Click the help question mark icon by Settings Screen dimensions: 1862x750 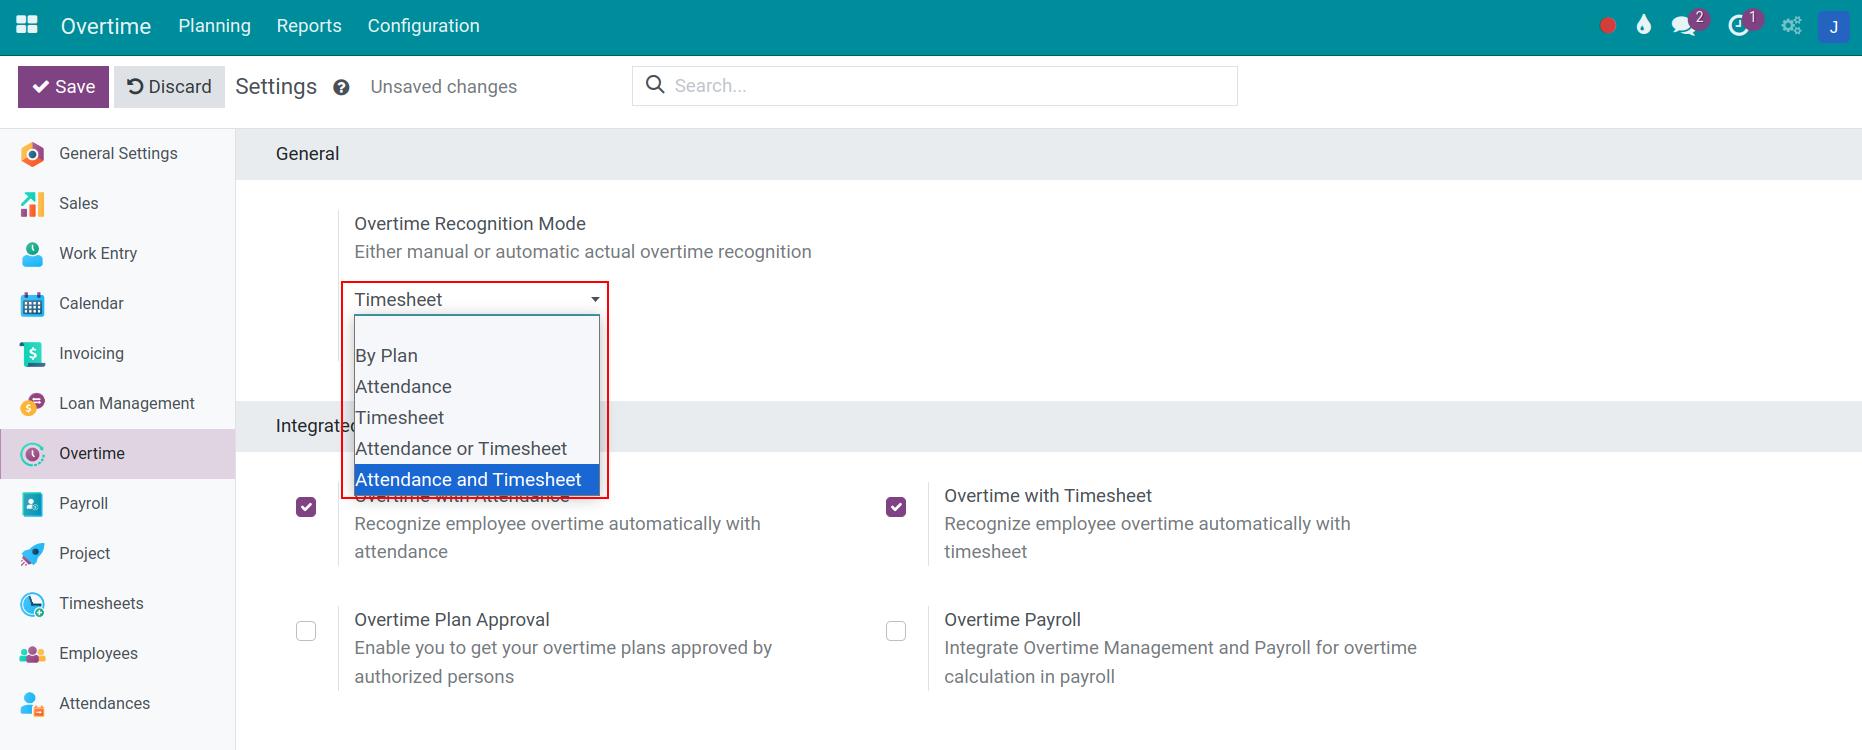pyautogui.click(x=341, y=87)
